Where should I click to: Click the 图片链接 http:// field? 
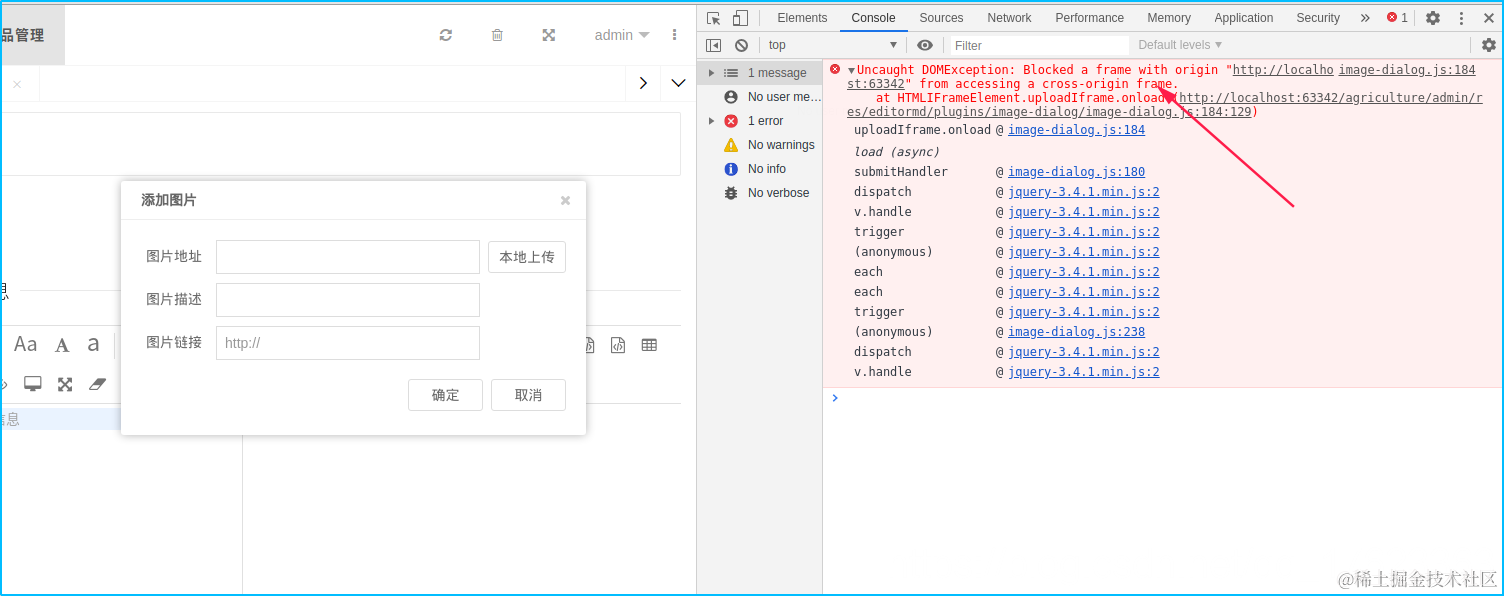pyautogui.click(x=348, y=343)
